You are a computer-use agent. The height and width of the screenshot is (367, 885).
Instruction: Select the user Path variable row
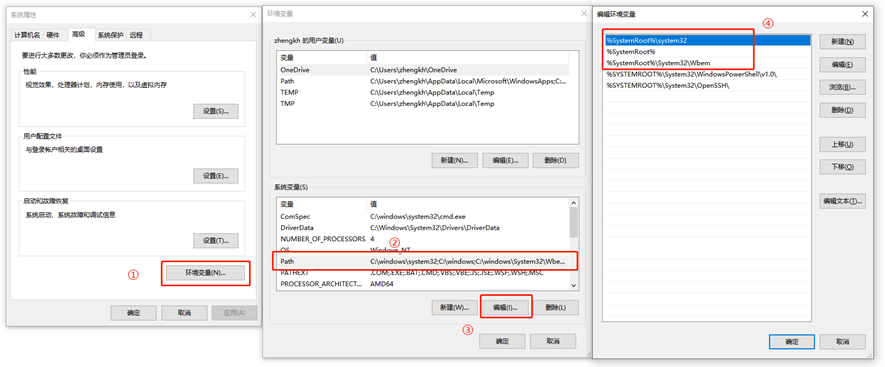pyautogui.click(x=423, y=81)
